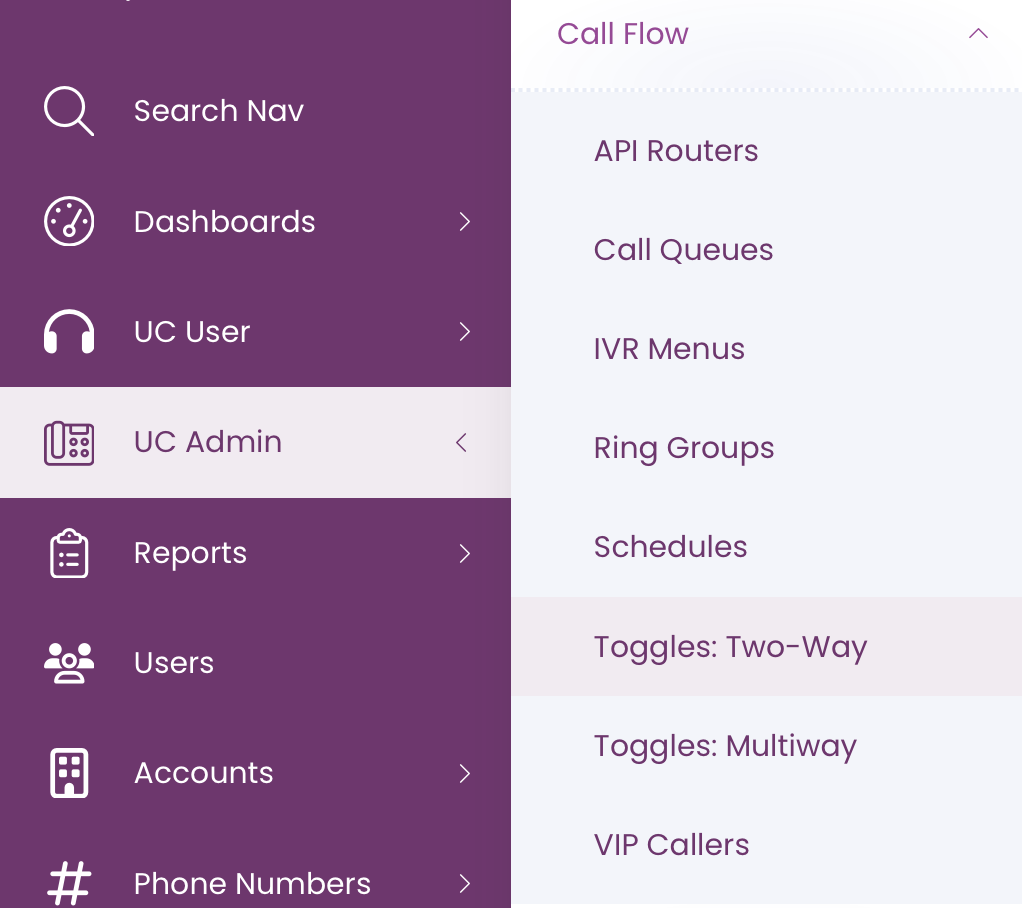Expand the Reports submenu arrow
This screenshot has height=908, width=1022.
[x=464, y=553]
